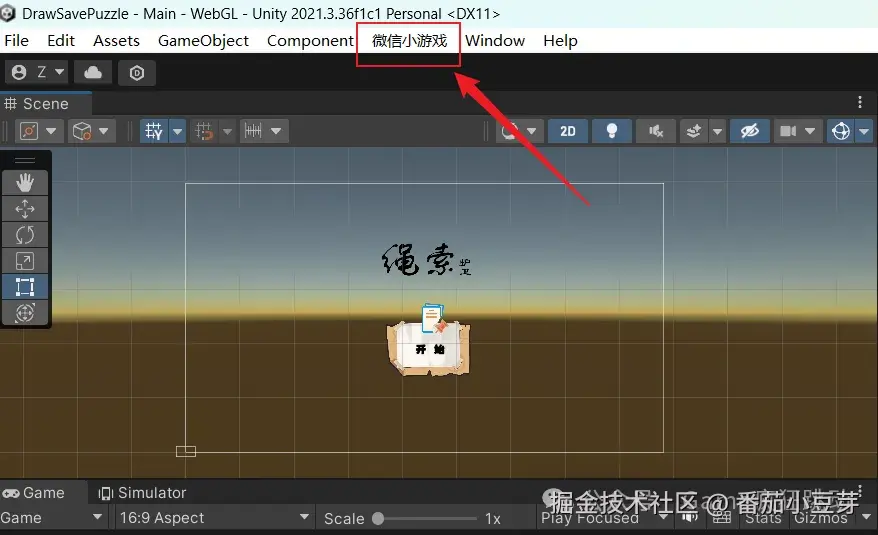
Task: Expand the scene camera dropdown arrow
Action: pyautogui.click(x=810, y=131)
